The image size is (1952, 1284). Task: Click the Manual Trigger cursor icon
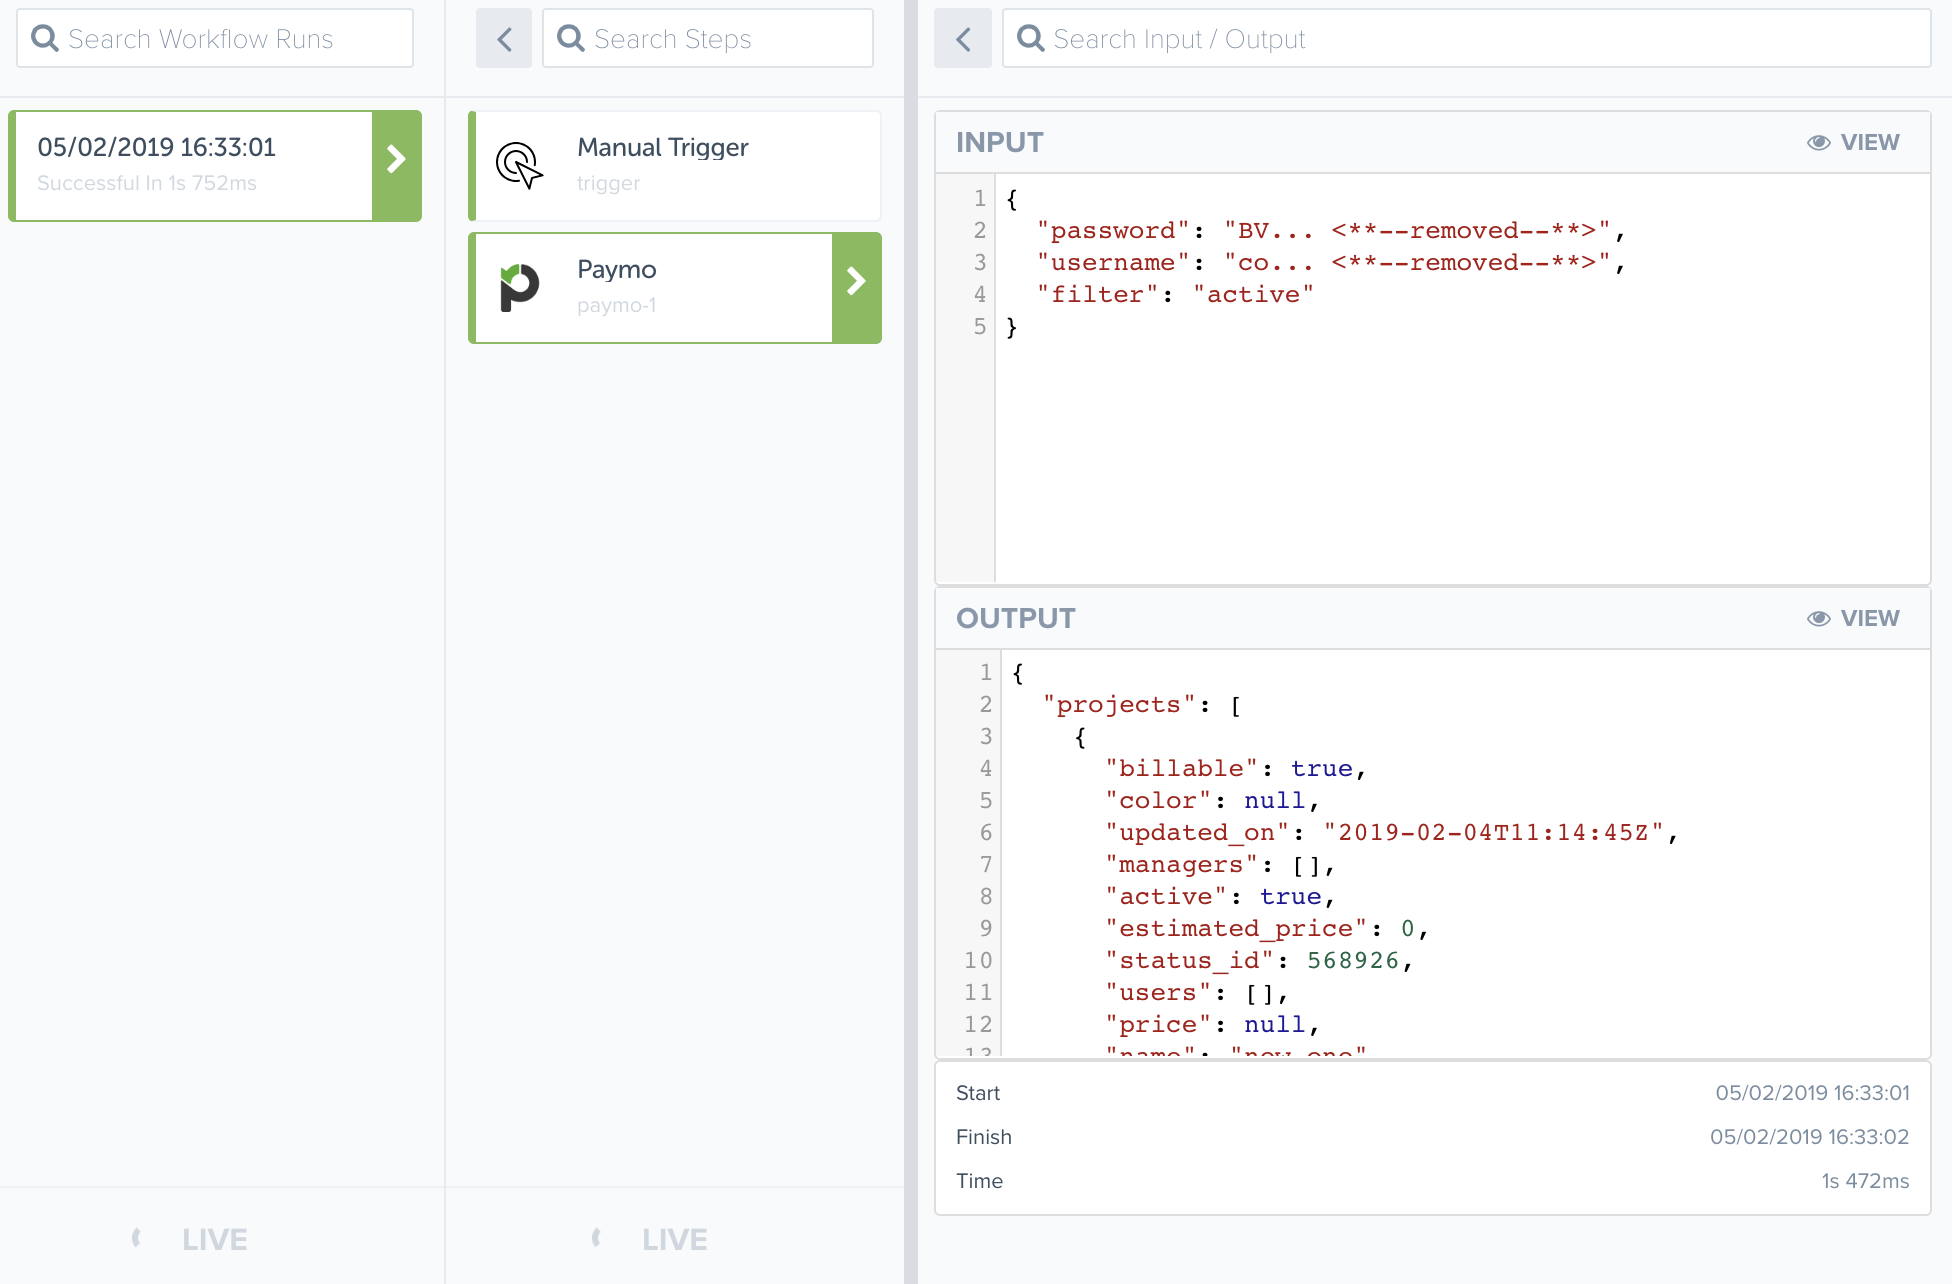[519, 165]
